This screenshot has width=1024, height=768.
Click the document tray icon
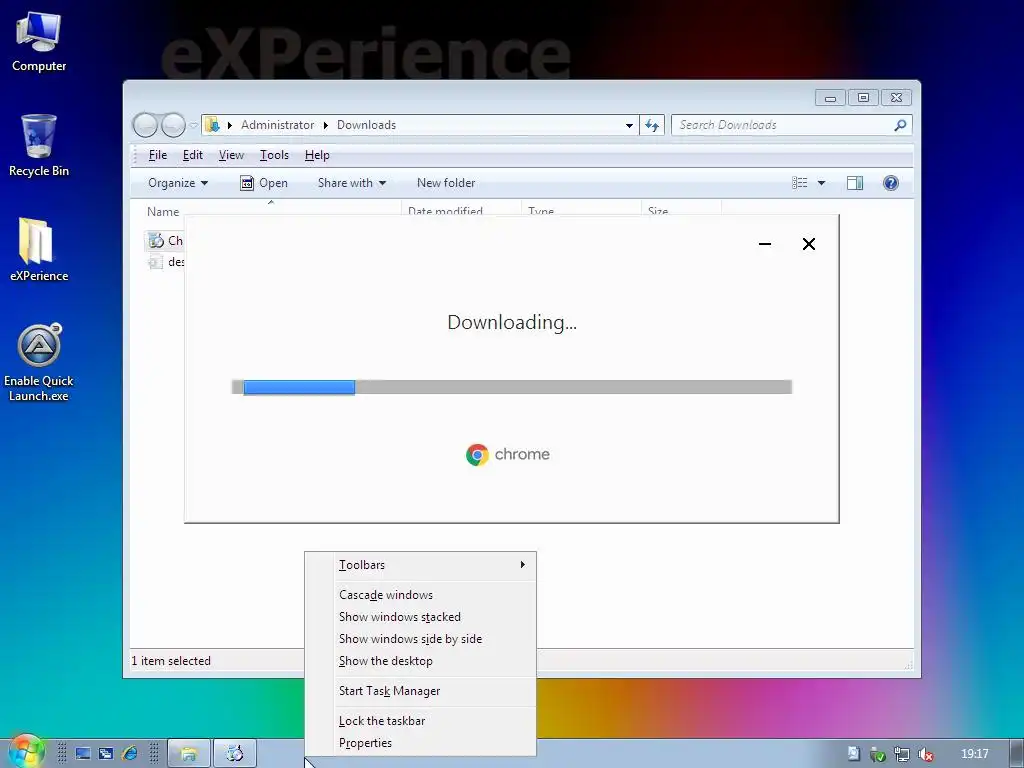(854, 754)
